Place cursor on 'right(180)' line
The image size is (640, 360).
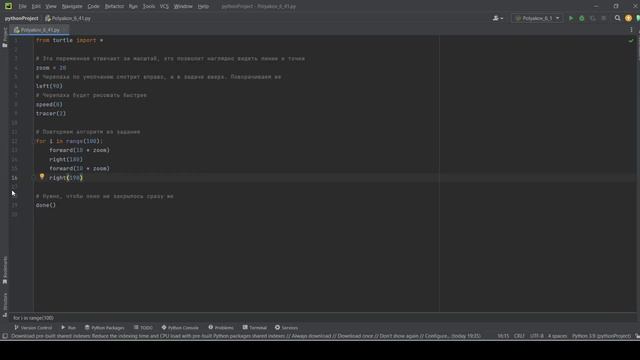pyautogui.click(x=66, y=159)
